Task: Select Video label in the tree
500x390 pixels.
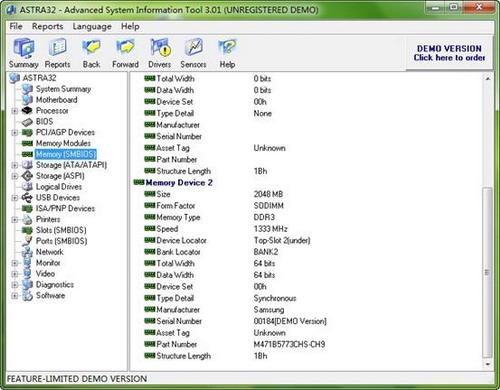Action: point(45,274)
